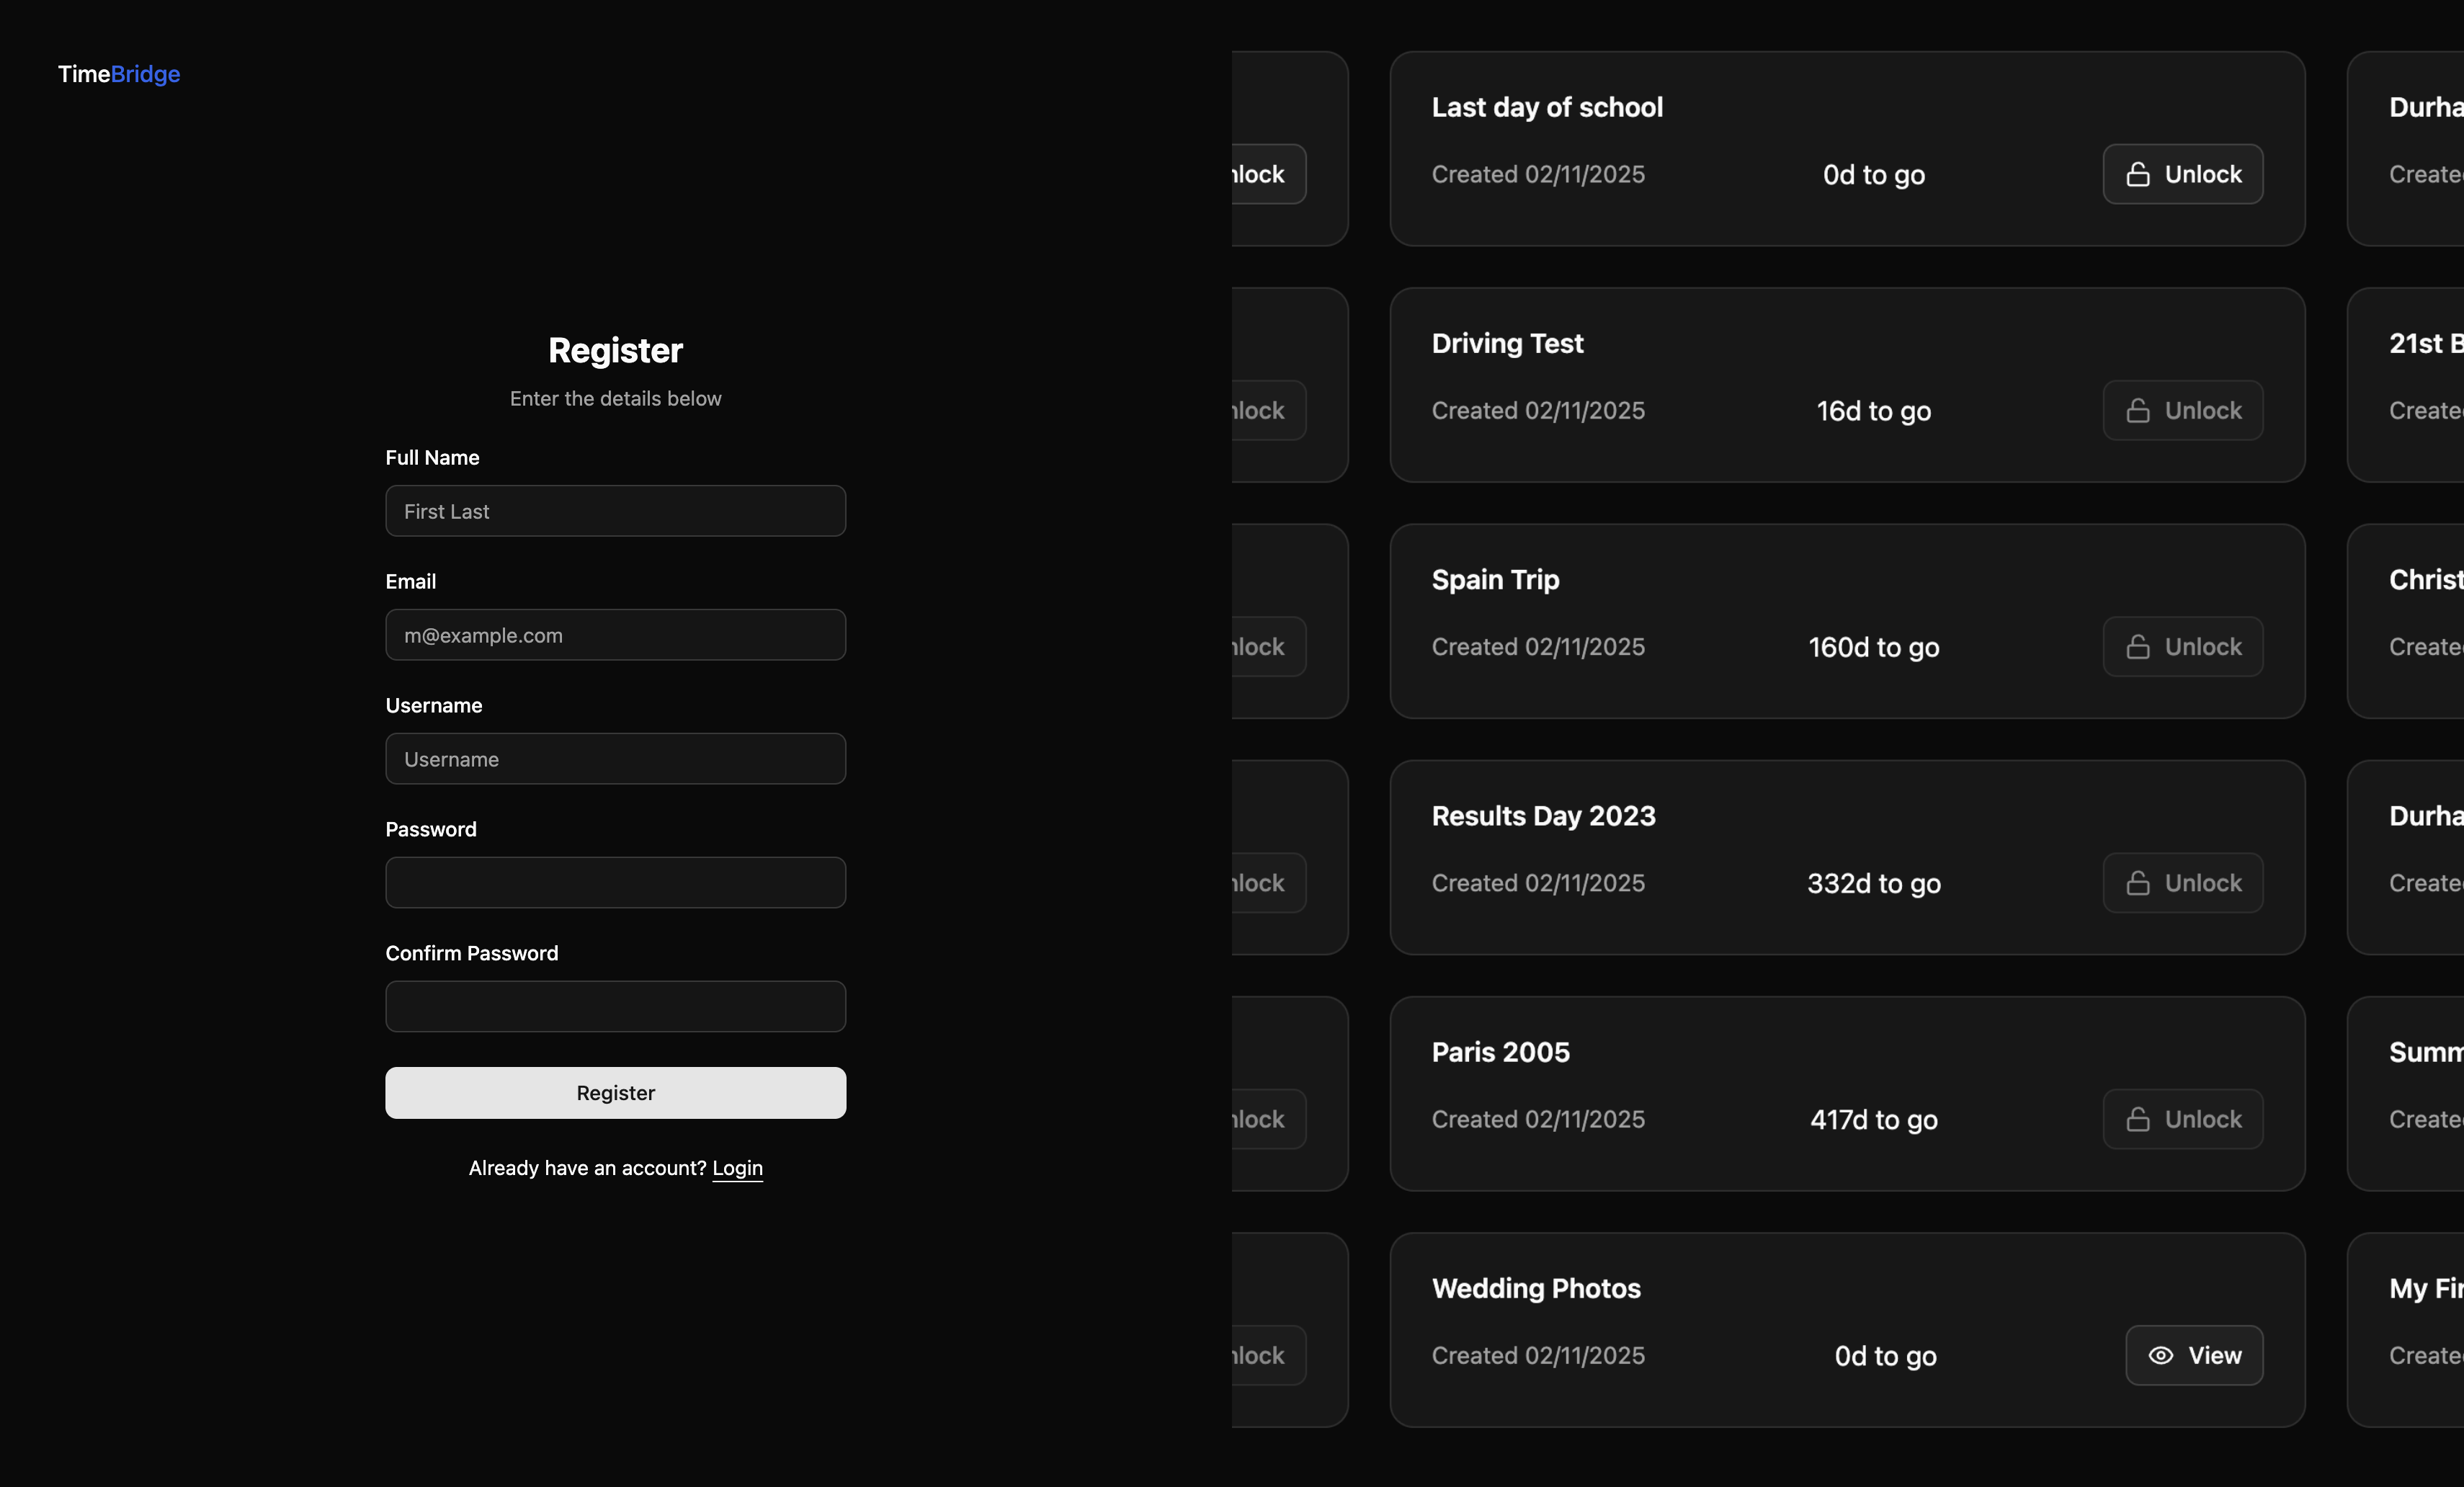Click the Full Name input field
Image resolution: width=2464 pixels, height=1487 pixels.
coord(615,511)
